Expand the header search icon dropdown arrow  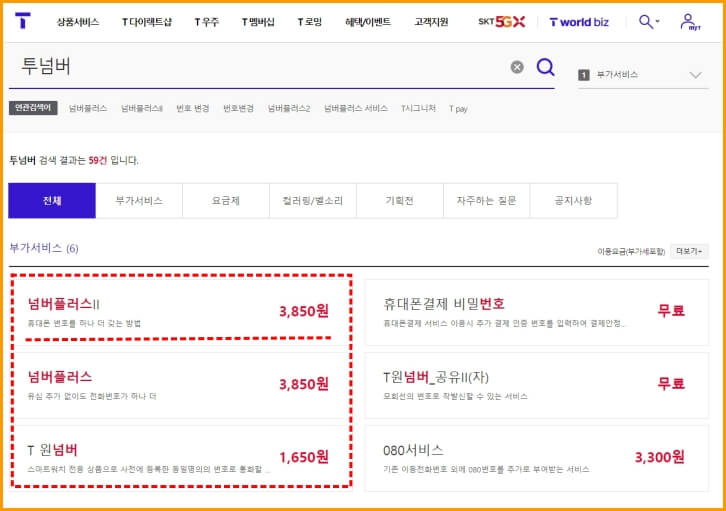pyautogui.click(x=657, y=21)
